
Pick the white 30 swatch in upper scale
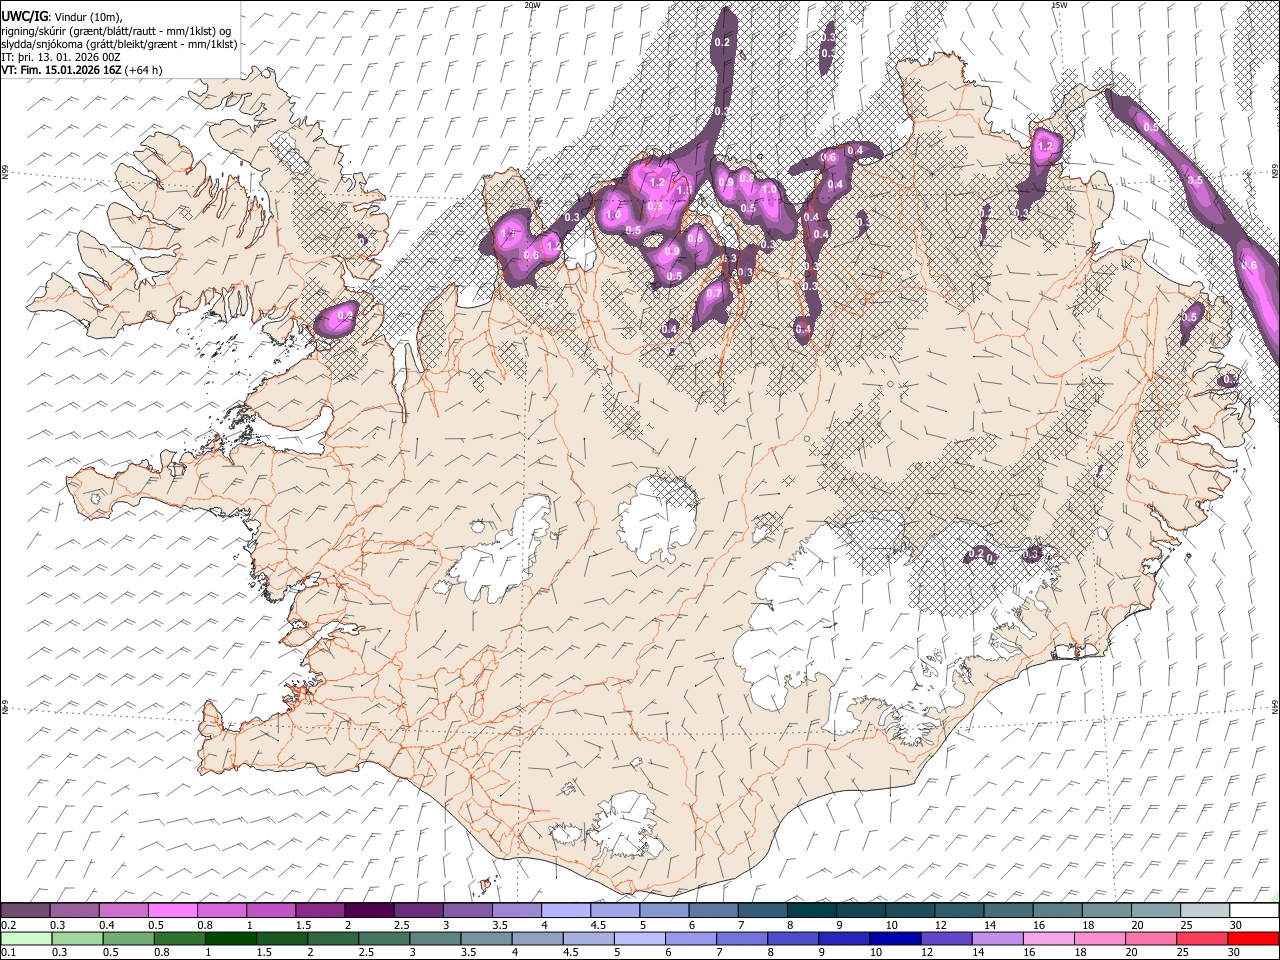click(x=1254, y=911)
